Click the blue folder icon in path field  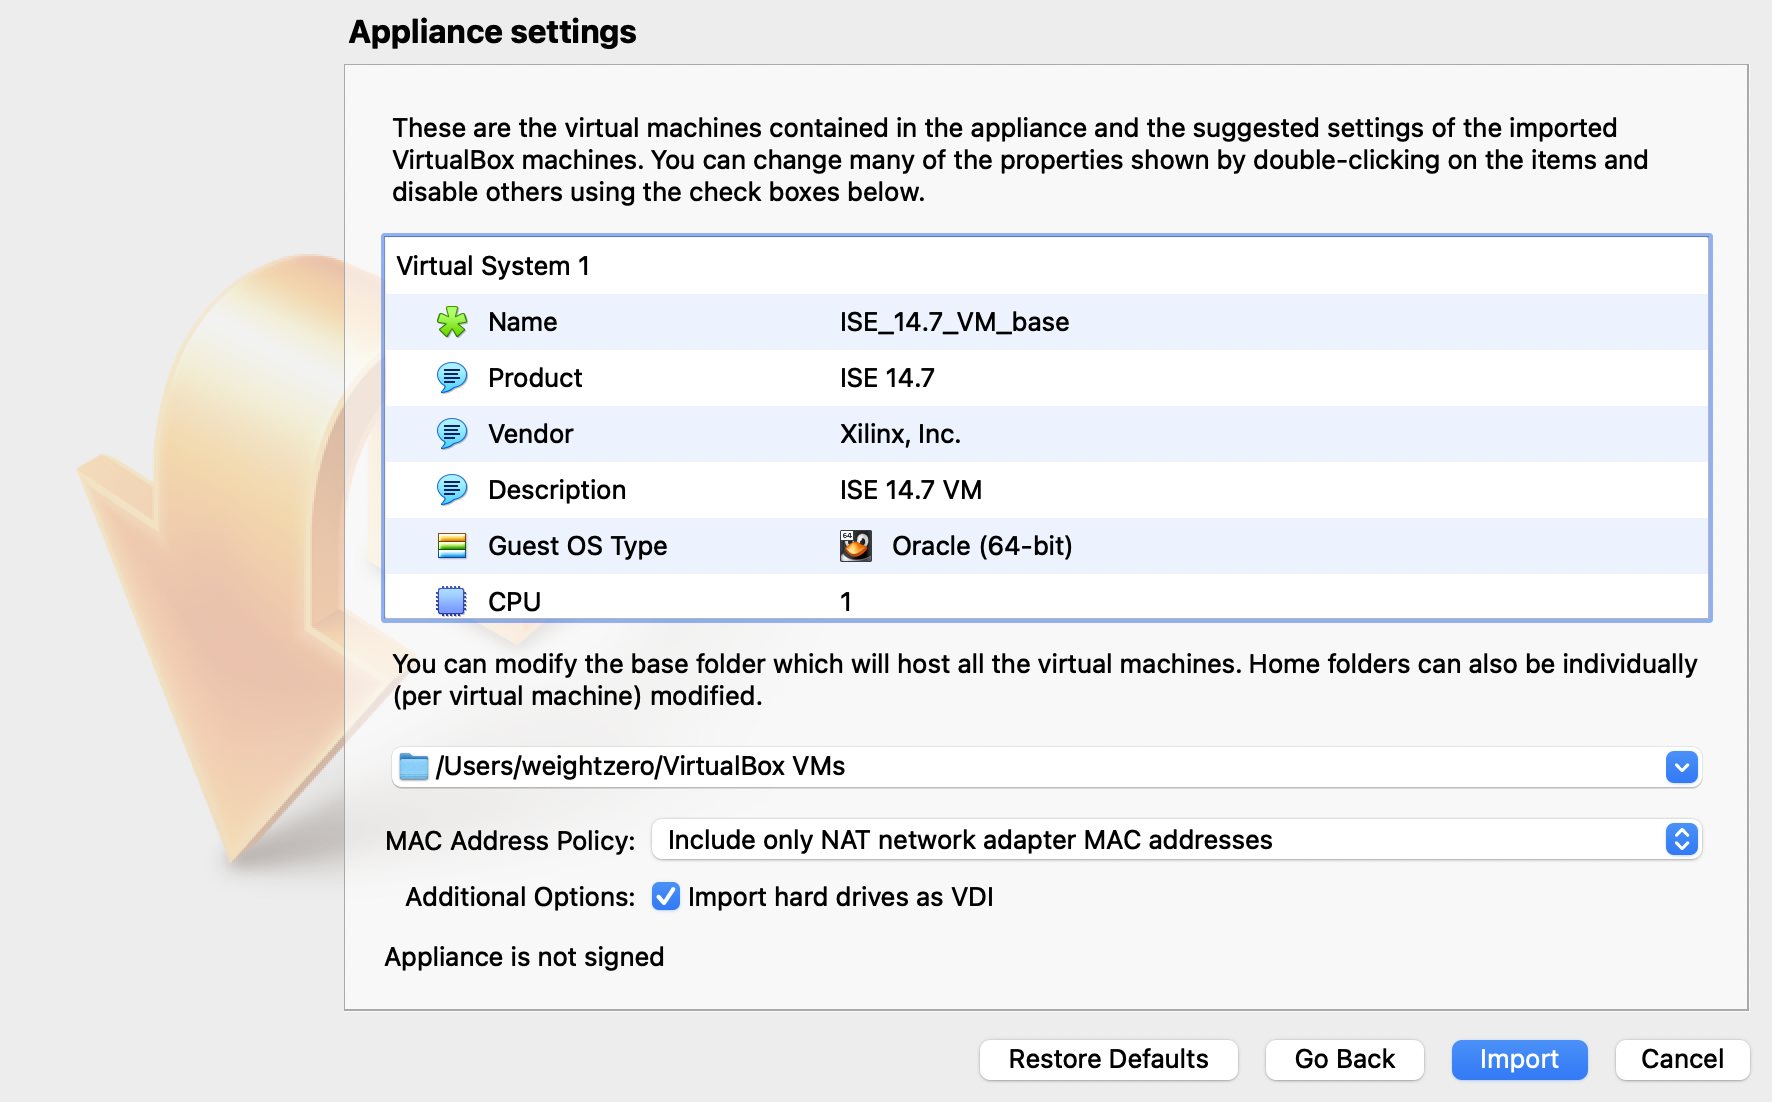(x=414, y=767)
